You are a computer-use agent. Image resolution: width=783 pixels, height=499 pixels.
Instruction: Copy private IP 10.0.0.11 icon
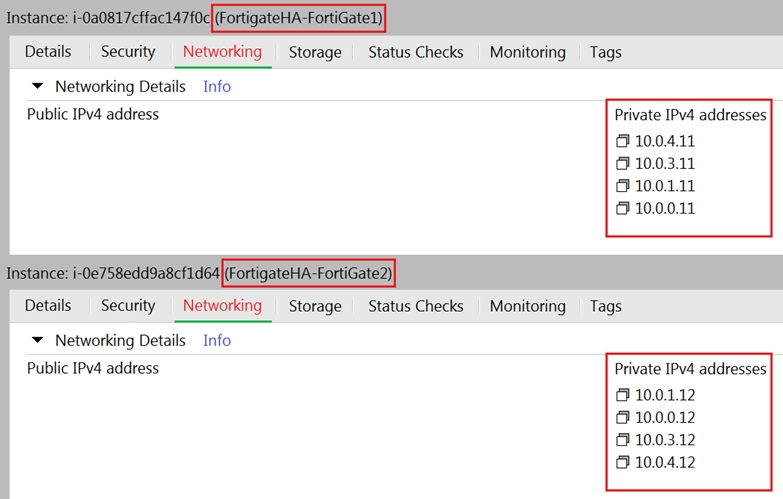[622, 208]
